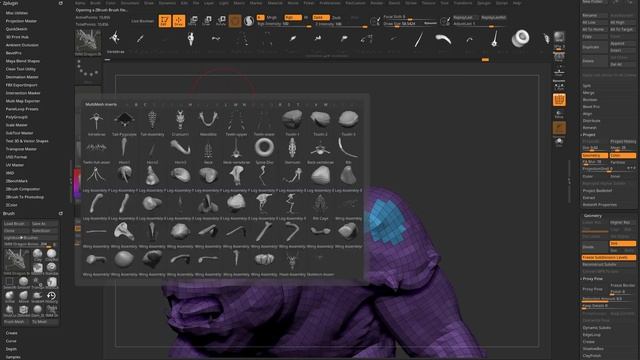The width and height of the screenshot is (640, 360).
Task: Pick the Skeleton Assem insert mesh
Action: 320,263
